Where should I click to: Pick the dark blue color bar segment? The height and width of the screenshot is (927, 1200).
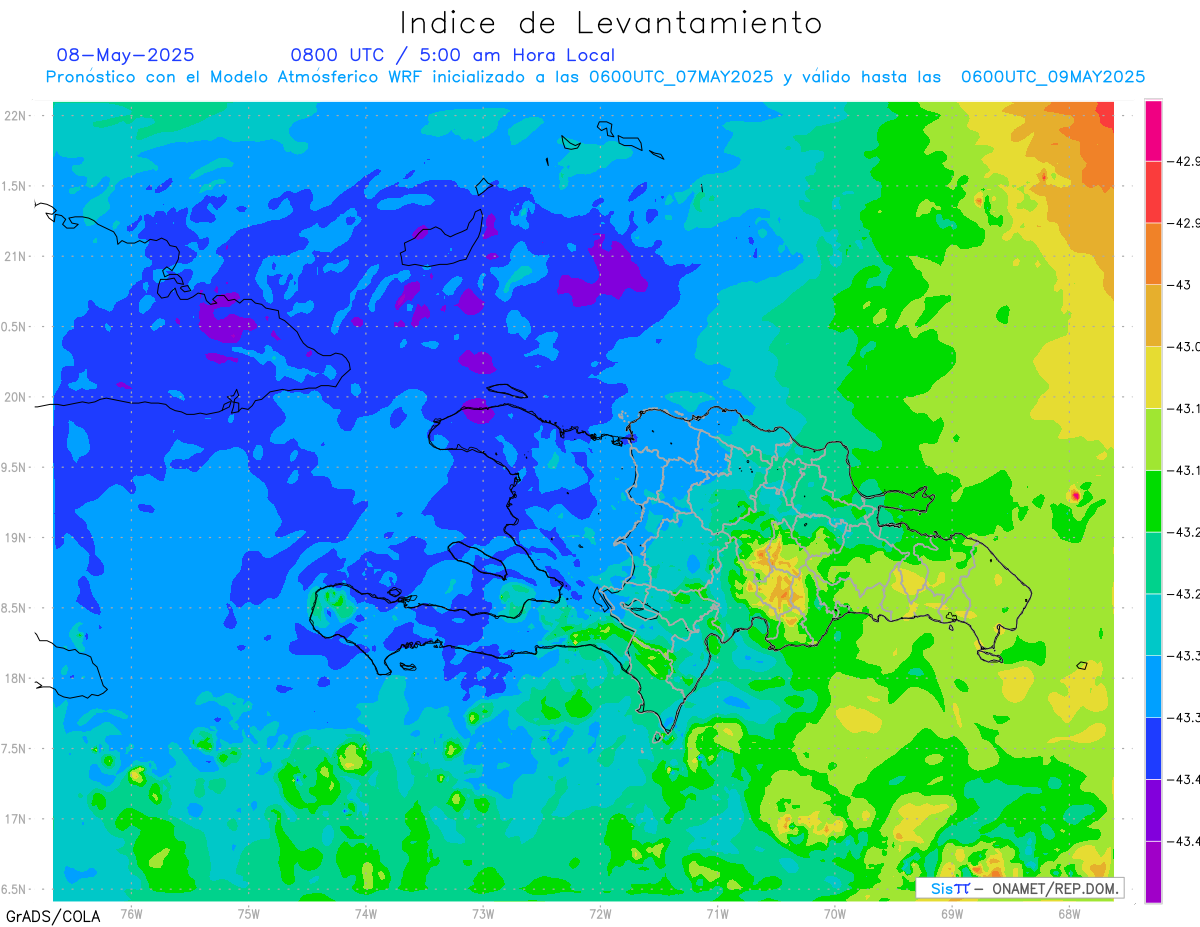[x=1153, y=748]
